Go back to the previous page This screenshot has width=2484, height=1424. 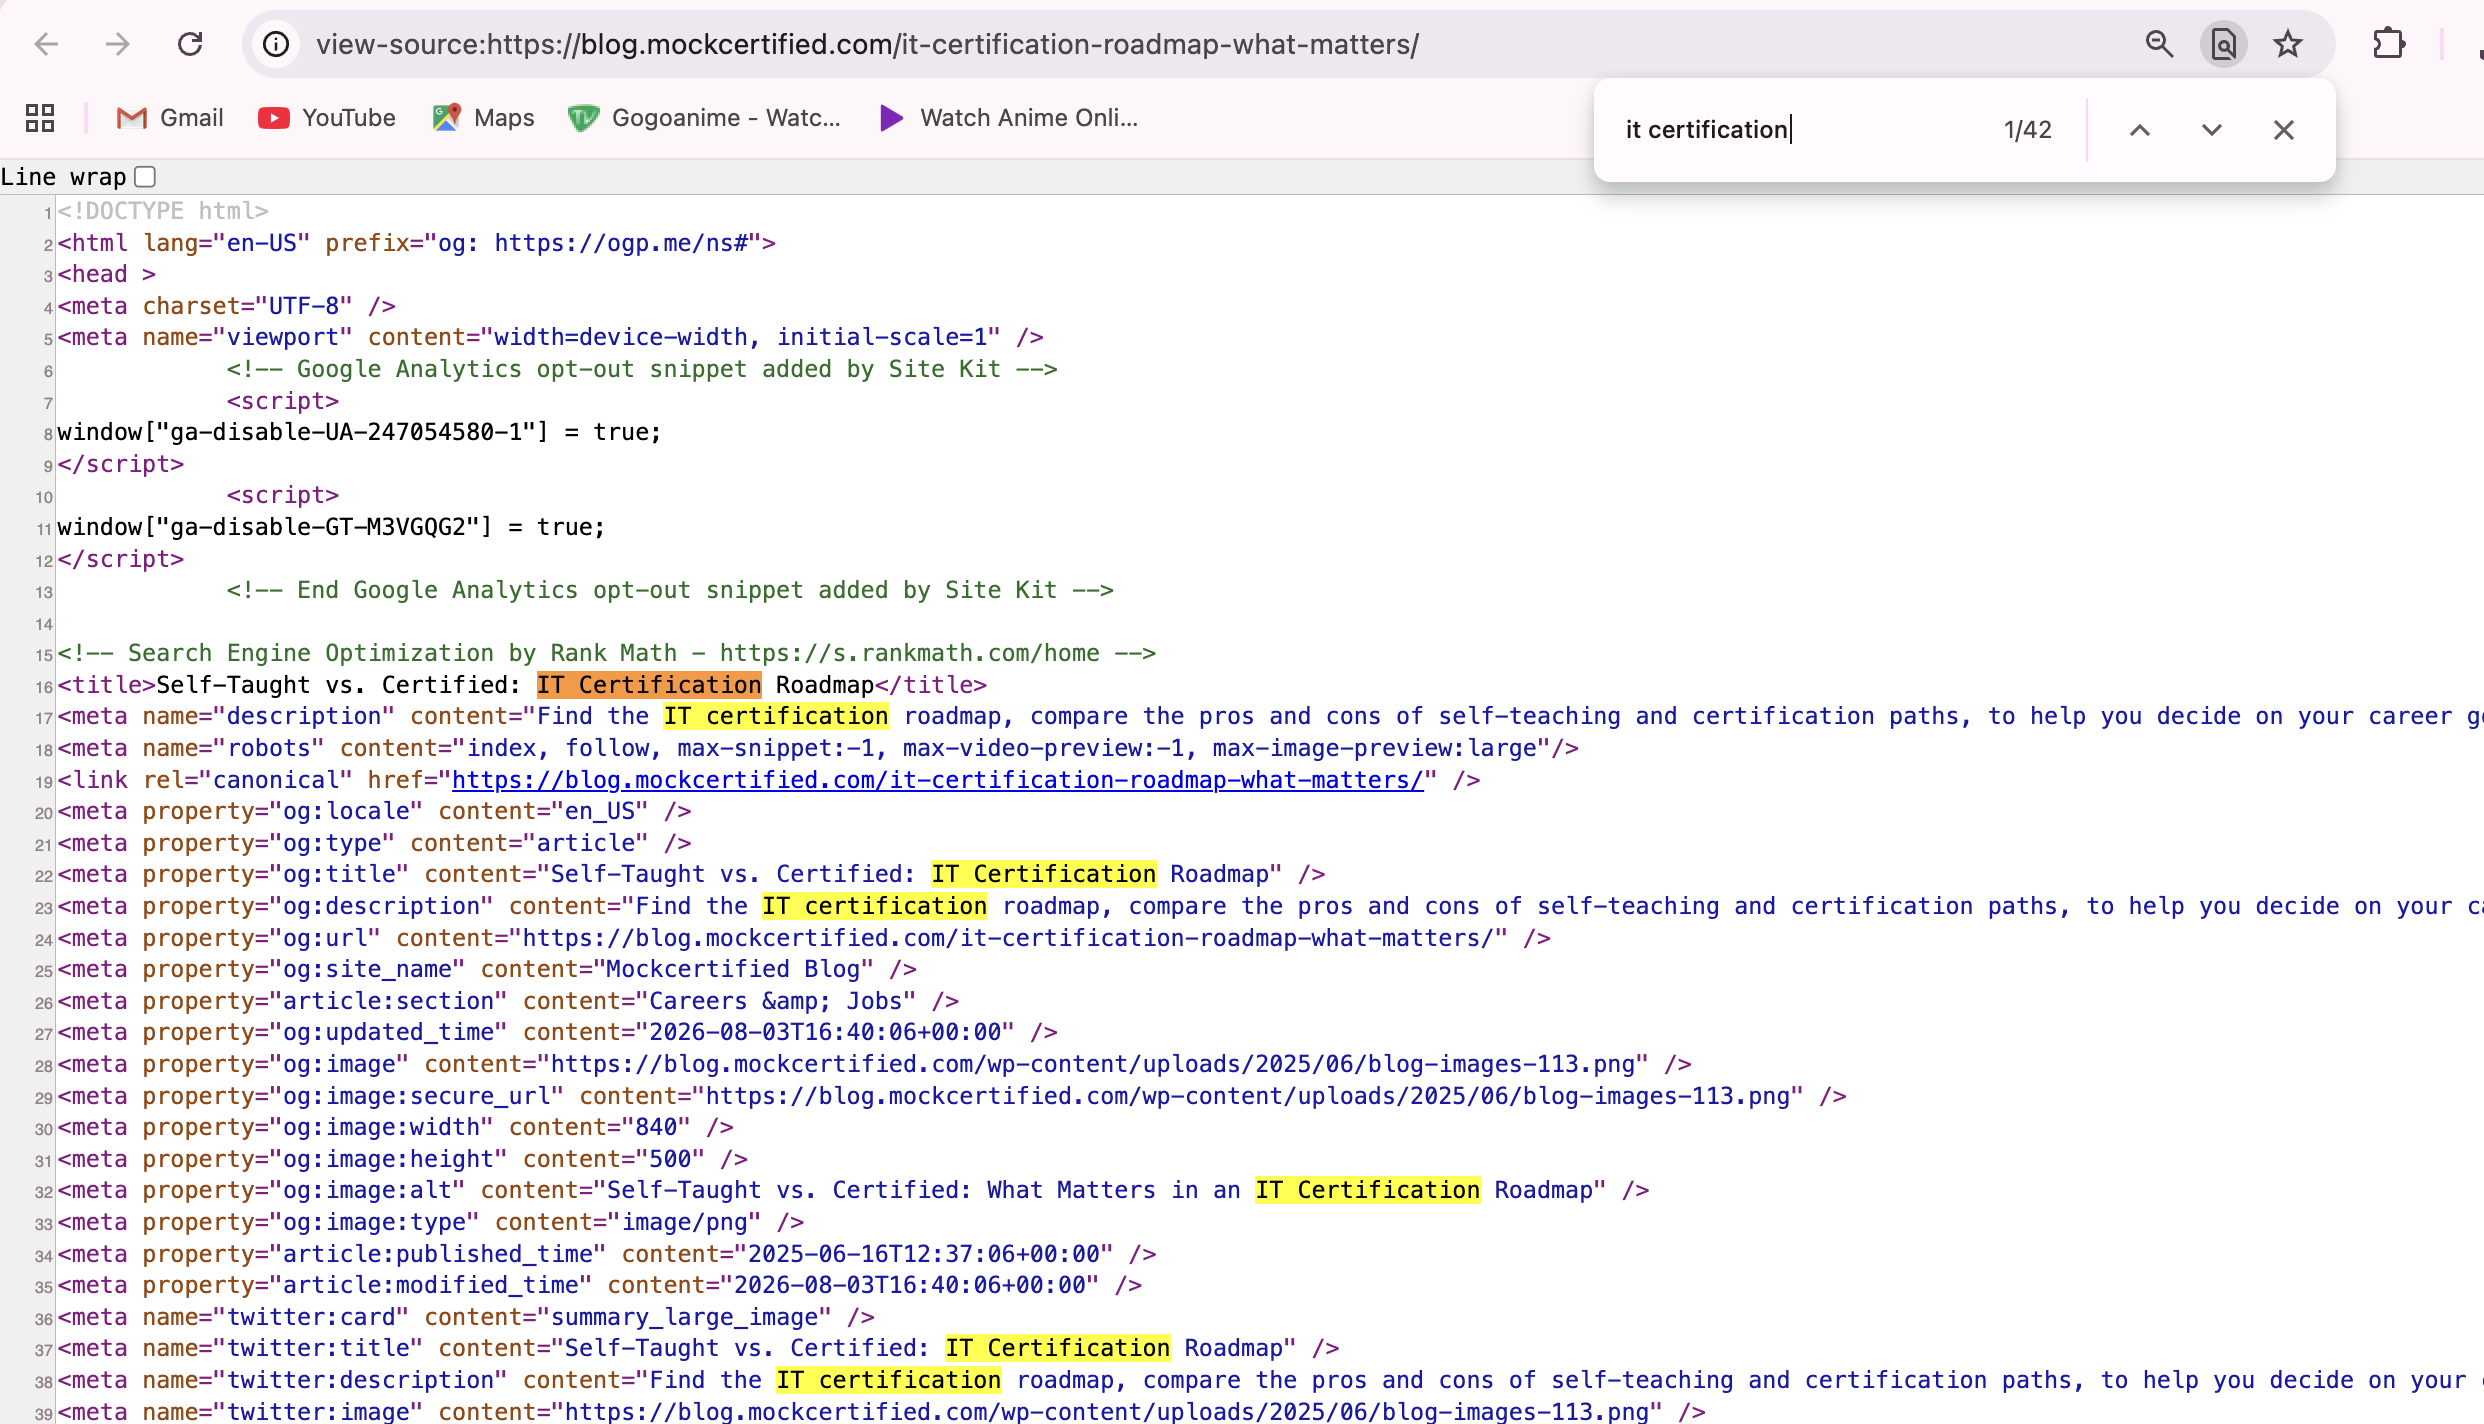pyautogui.click(x=46, y=44)
